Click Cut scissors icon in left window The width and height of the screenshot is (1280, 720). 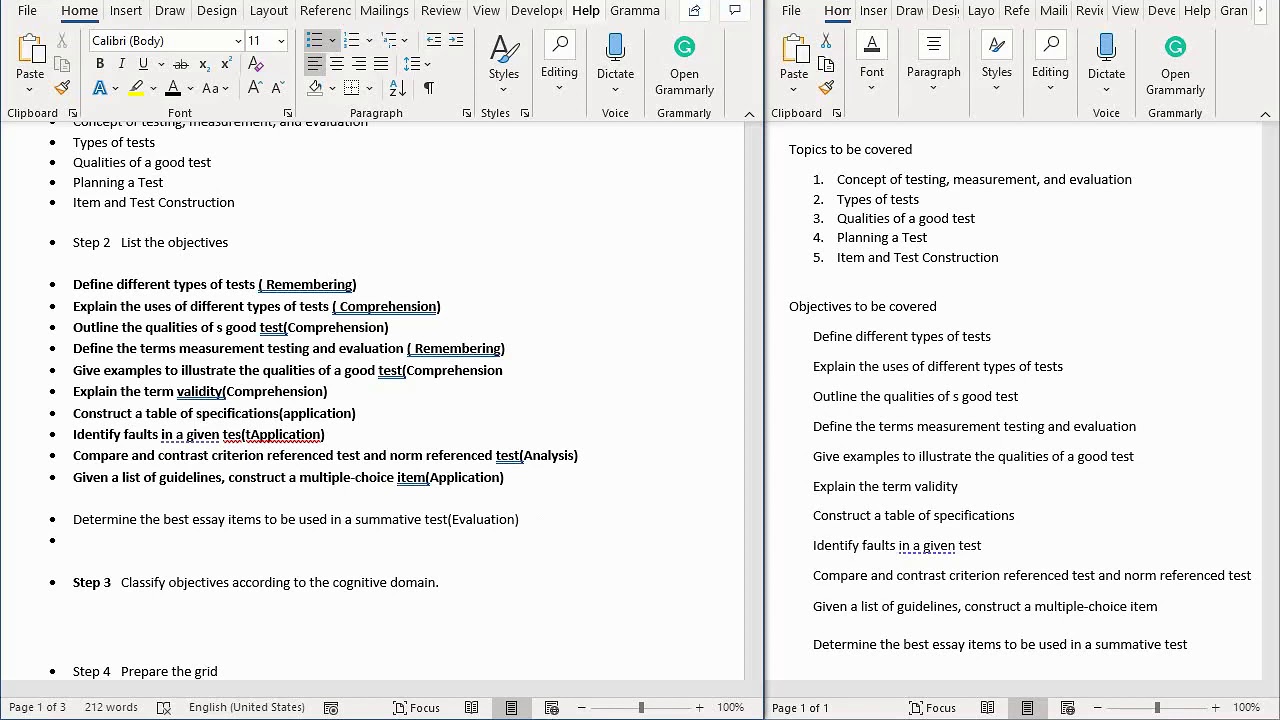coord(62,41)
